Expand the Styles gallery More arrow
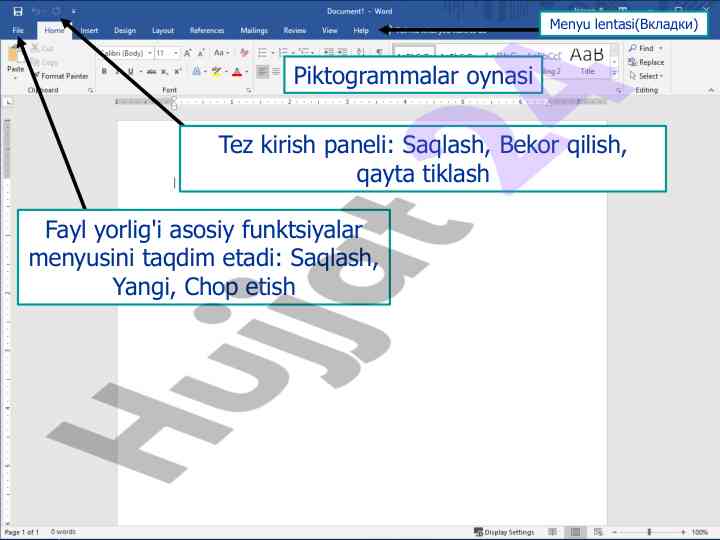The image size is (720, 540). [x=614, y=73]
